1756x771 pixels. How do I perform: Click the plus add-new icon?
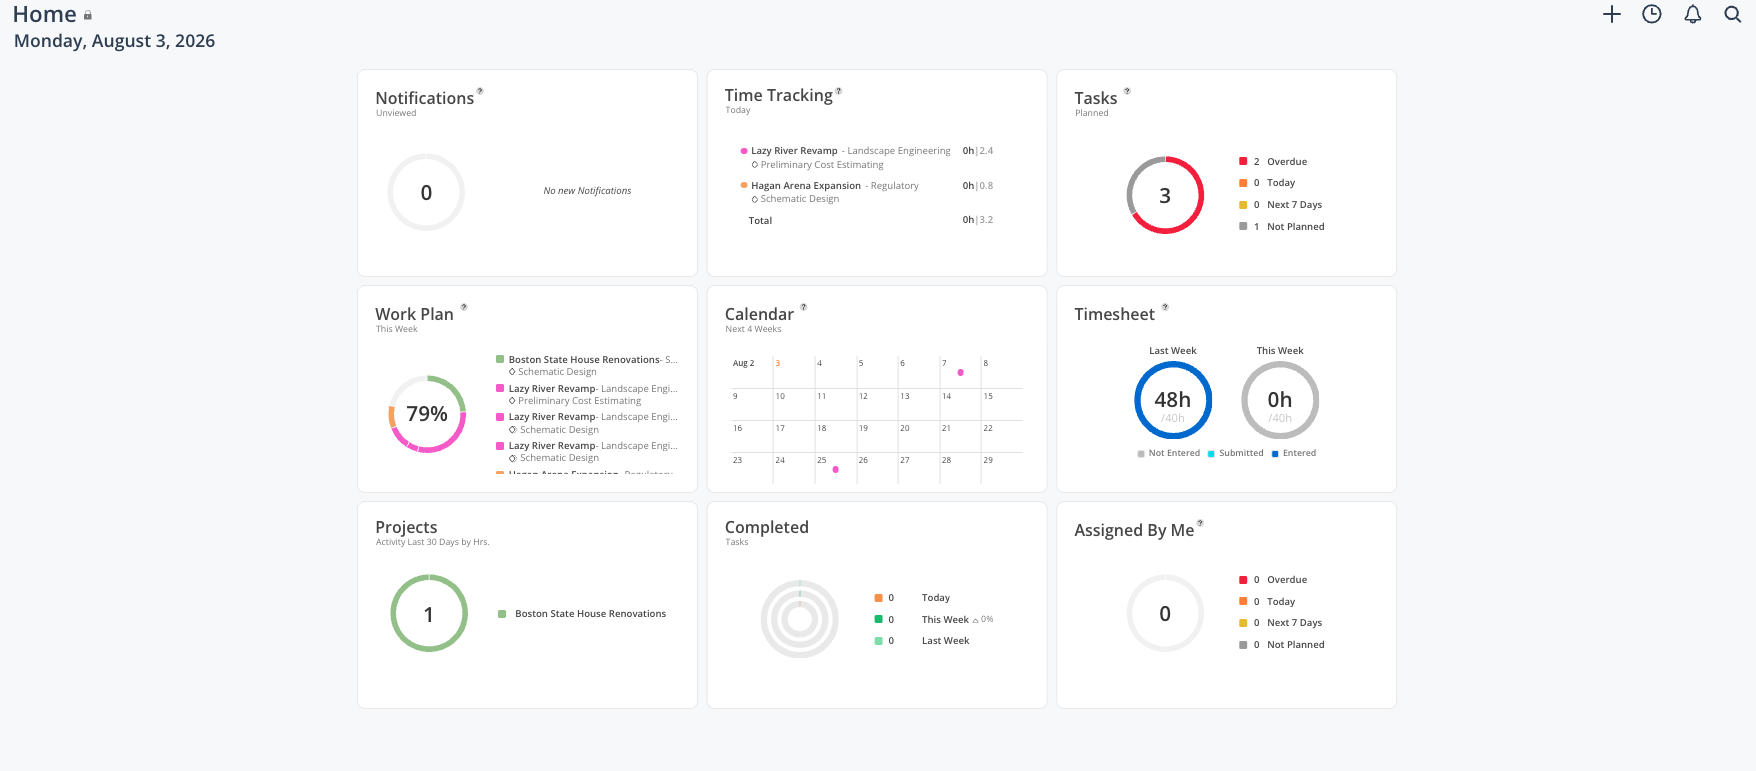click(x=1611, y=14)
